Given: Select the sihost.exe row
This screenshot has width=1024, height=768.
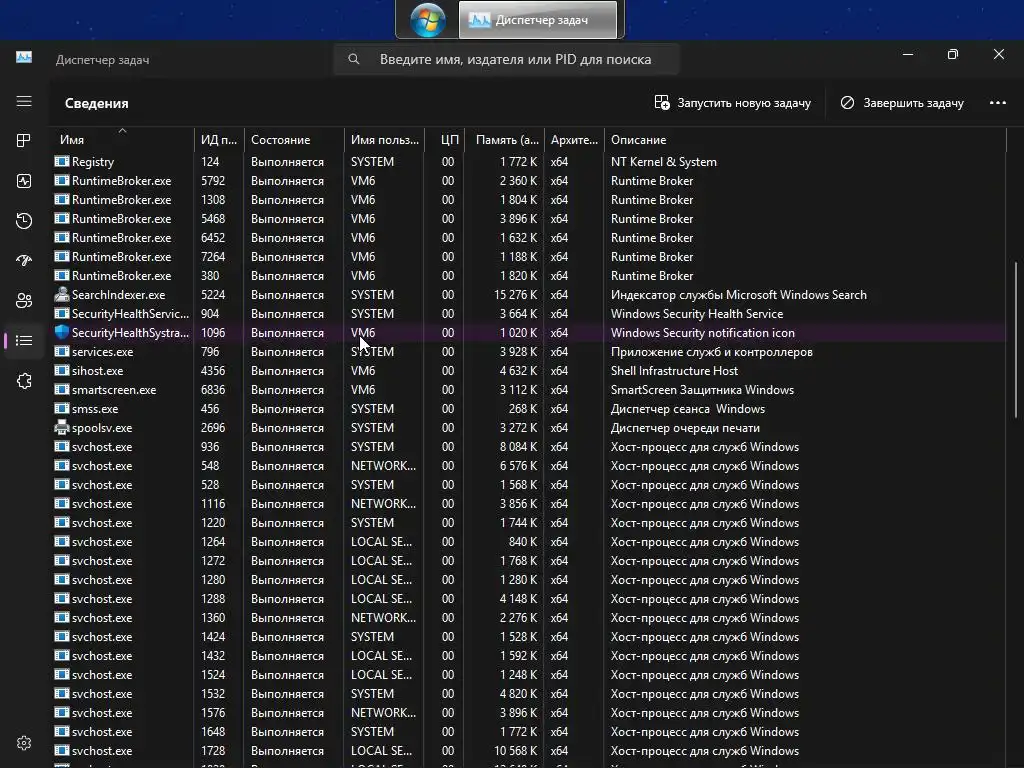Looking at the screenshot, I should click(x=529, y=370).
